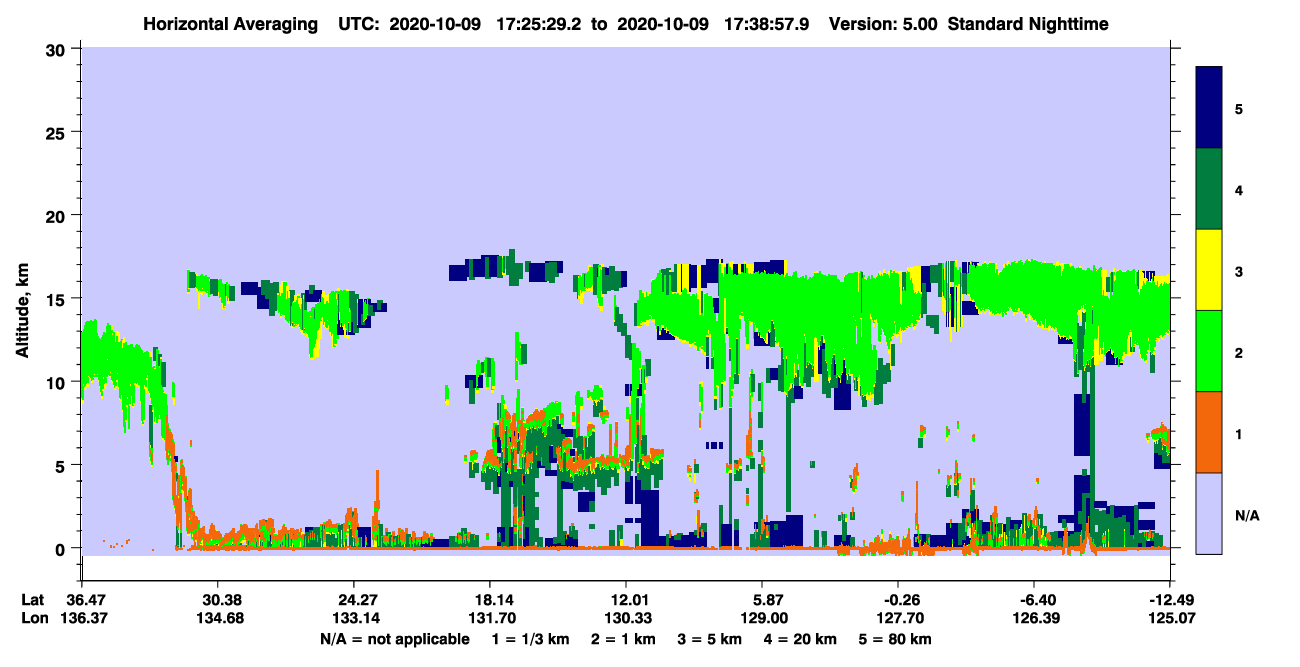This screenshot has width=1300, height=667.
Task: Click longitude value 127.70
Action: click(x=898, y=618)
